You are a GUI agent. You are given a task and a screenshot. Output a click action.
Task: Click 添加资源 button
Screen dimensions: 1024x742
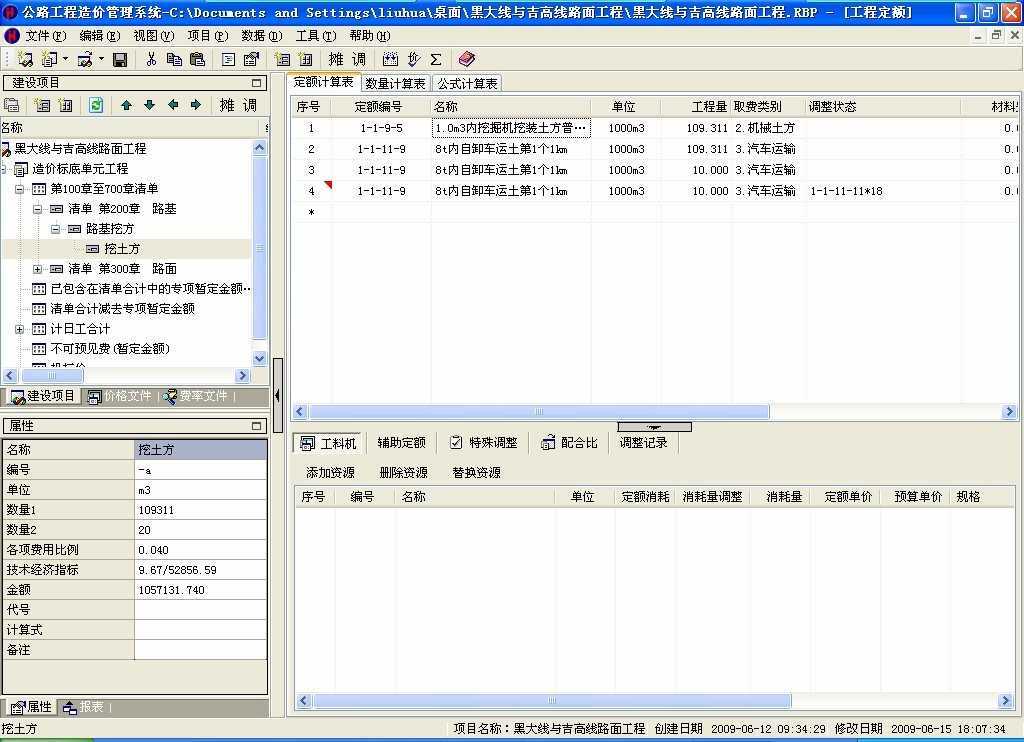(330, 472)
